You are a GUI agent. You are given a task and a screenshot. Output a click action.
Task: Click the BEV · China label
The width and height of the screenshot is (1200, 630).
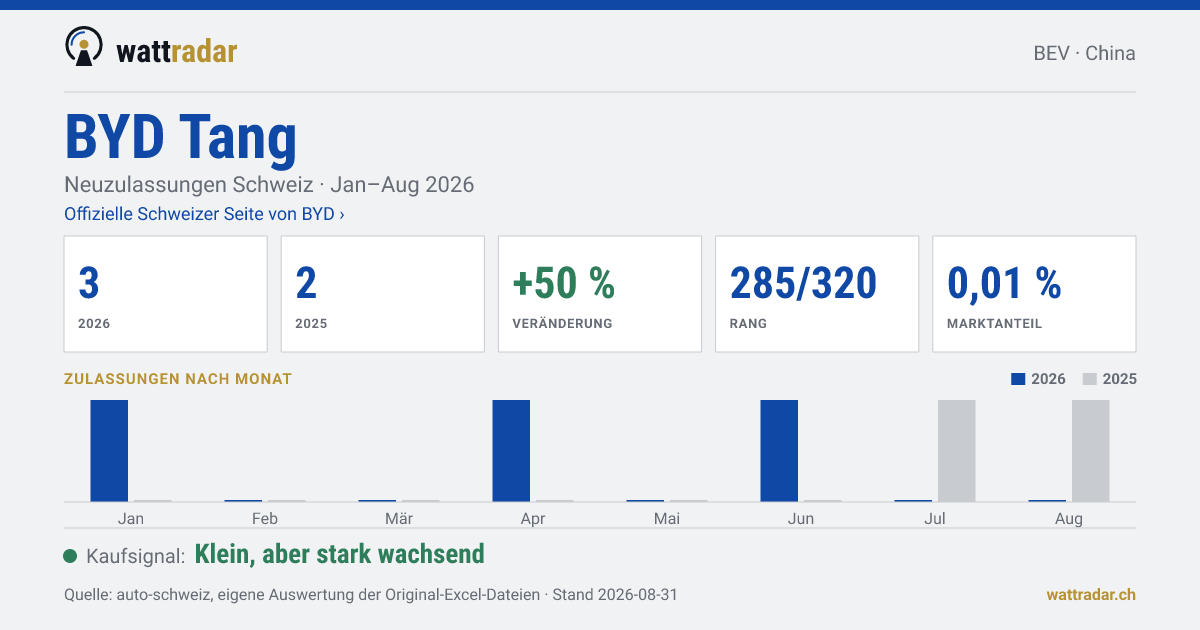pos(1084,53)
